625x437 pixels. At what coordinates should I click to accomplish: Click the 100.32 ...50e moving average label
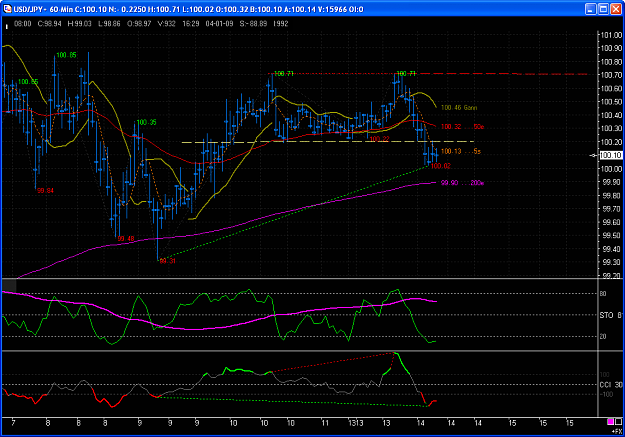coord(462,127)
